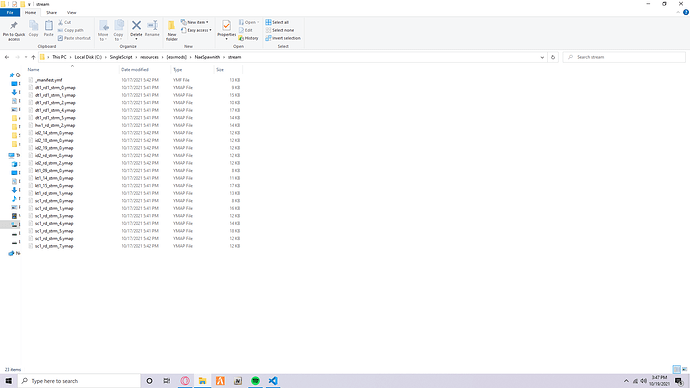Open the notification center icon
Image resolution: width=690 pixels, height=388 pixels.
coord(679,381)
